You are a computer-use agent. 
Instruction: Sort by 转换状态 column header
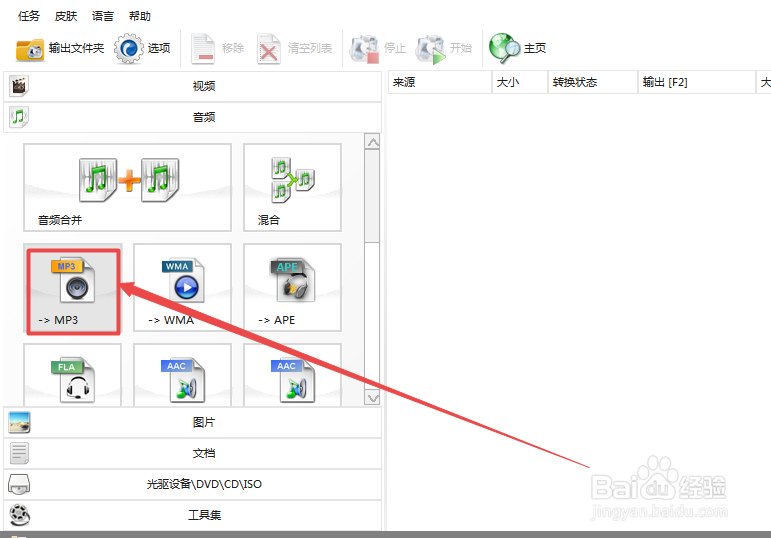point(593,82)
